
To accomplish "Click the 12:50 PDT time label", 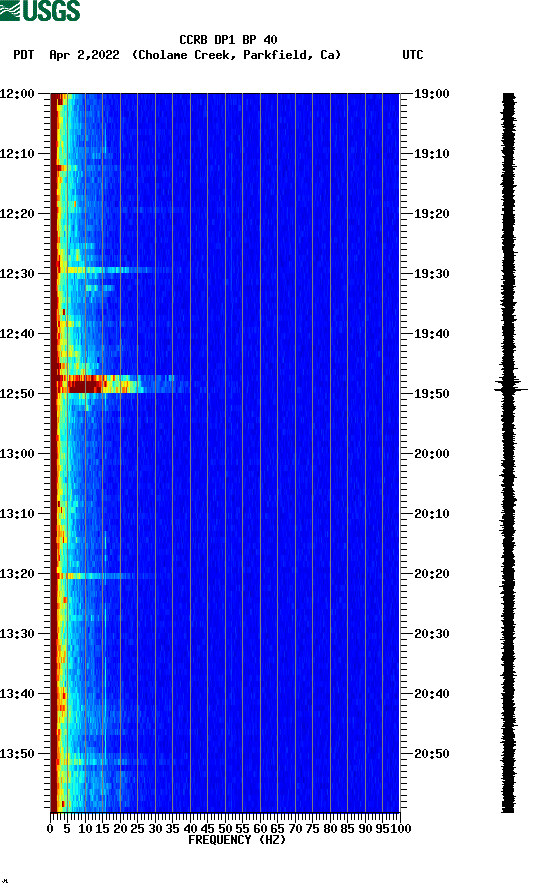I will pos(18,394).
